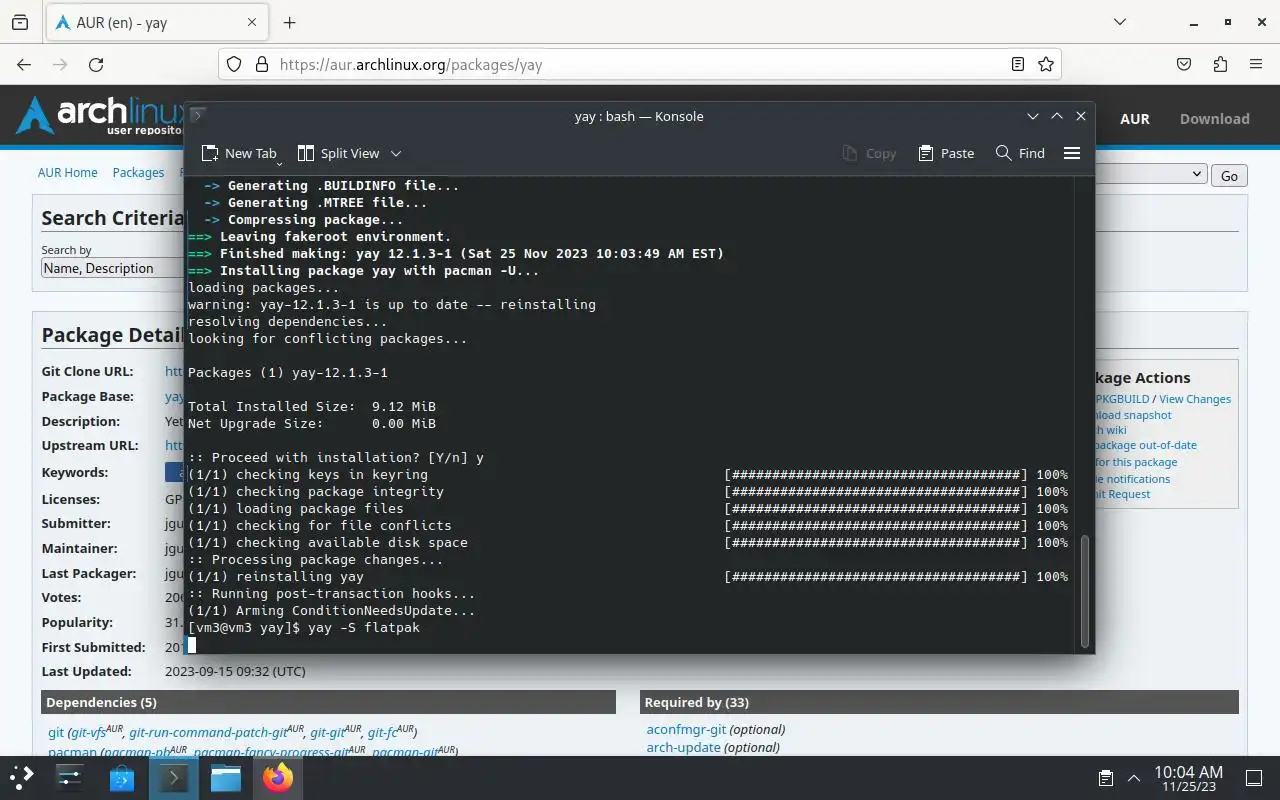Viewport: 1280px width, 800px height.
Task: Focus the aur.archlinux.org URL field
Action: (640, 64)
